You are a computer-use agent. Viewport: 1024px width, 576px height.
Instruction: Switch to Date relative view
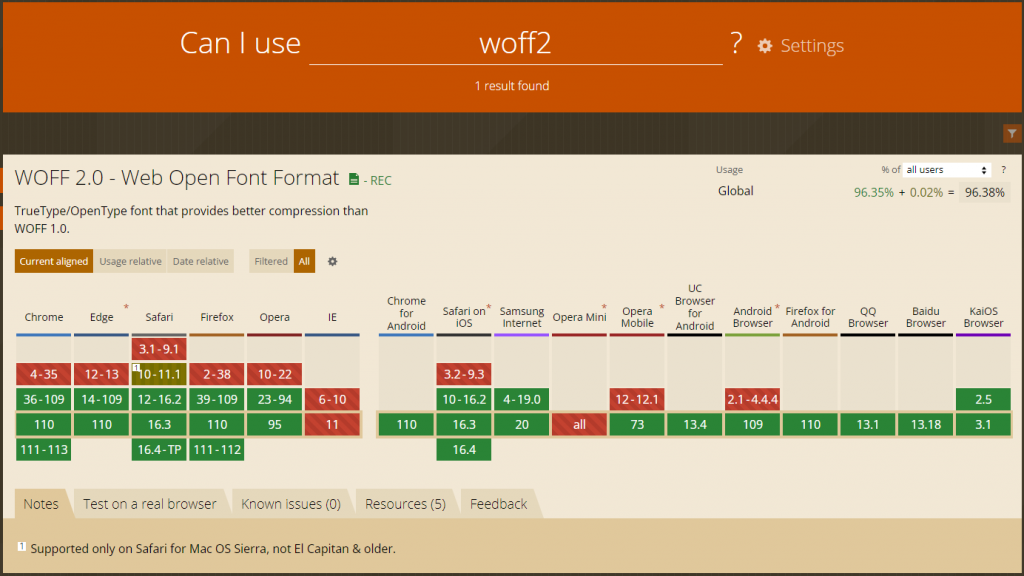click(x=200, y=261)
